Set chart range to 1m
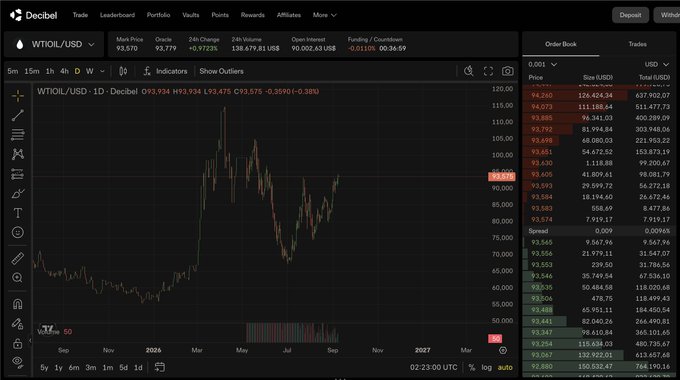This screenshot has width=680, height=380. coord(108,367)
